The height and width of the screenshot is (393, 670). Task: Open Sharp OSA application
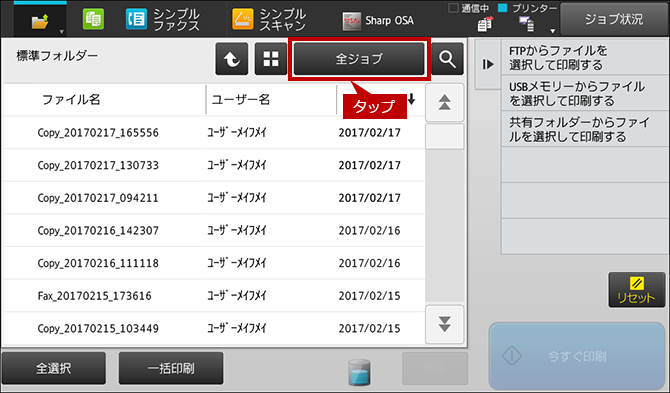click(x=378, y=21)
